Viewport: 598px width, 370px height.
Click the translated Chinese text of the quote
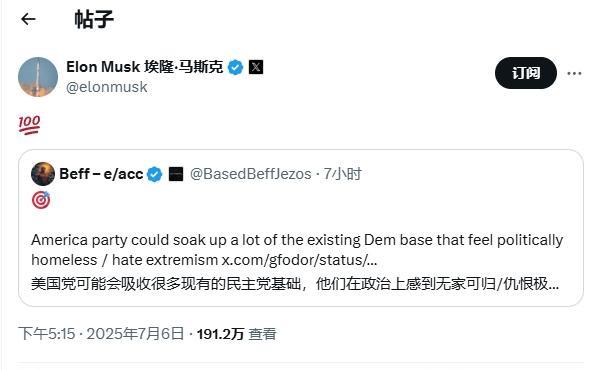click(x=295, y=284)
